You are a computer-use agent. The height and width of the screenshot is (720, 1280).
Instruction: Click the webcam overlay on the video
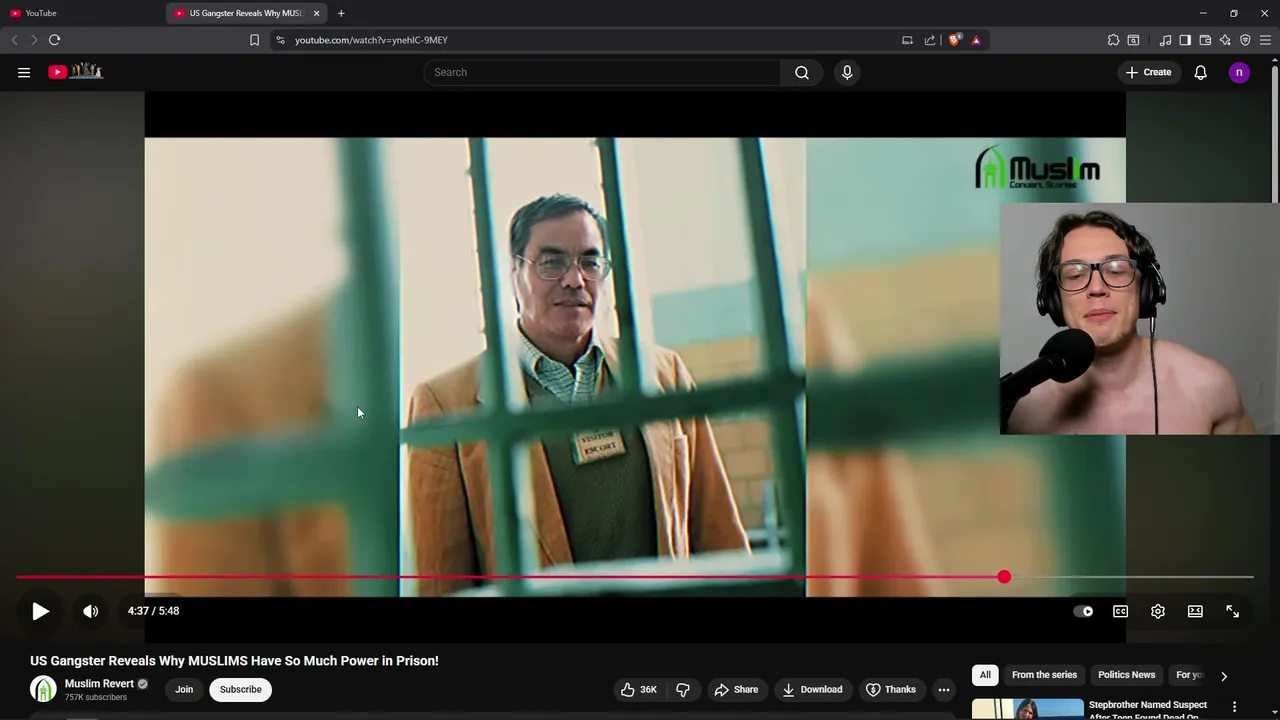coord(1140,319)
